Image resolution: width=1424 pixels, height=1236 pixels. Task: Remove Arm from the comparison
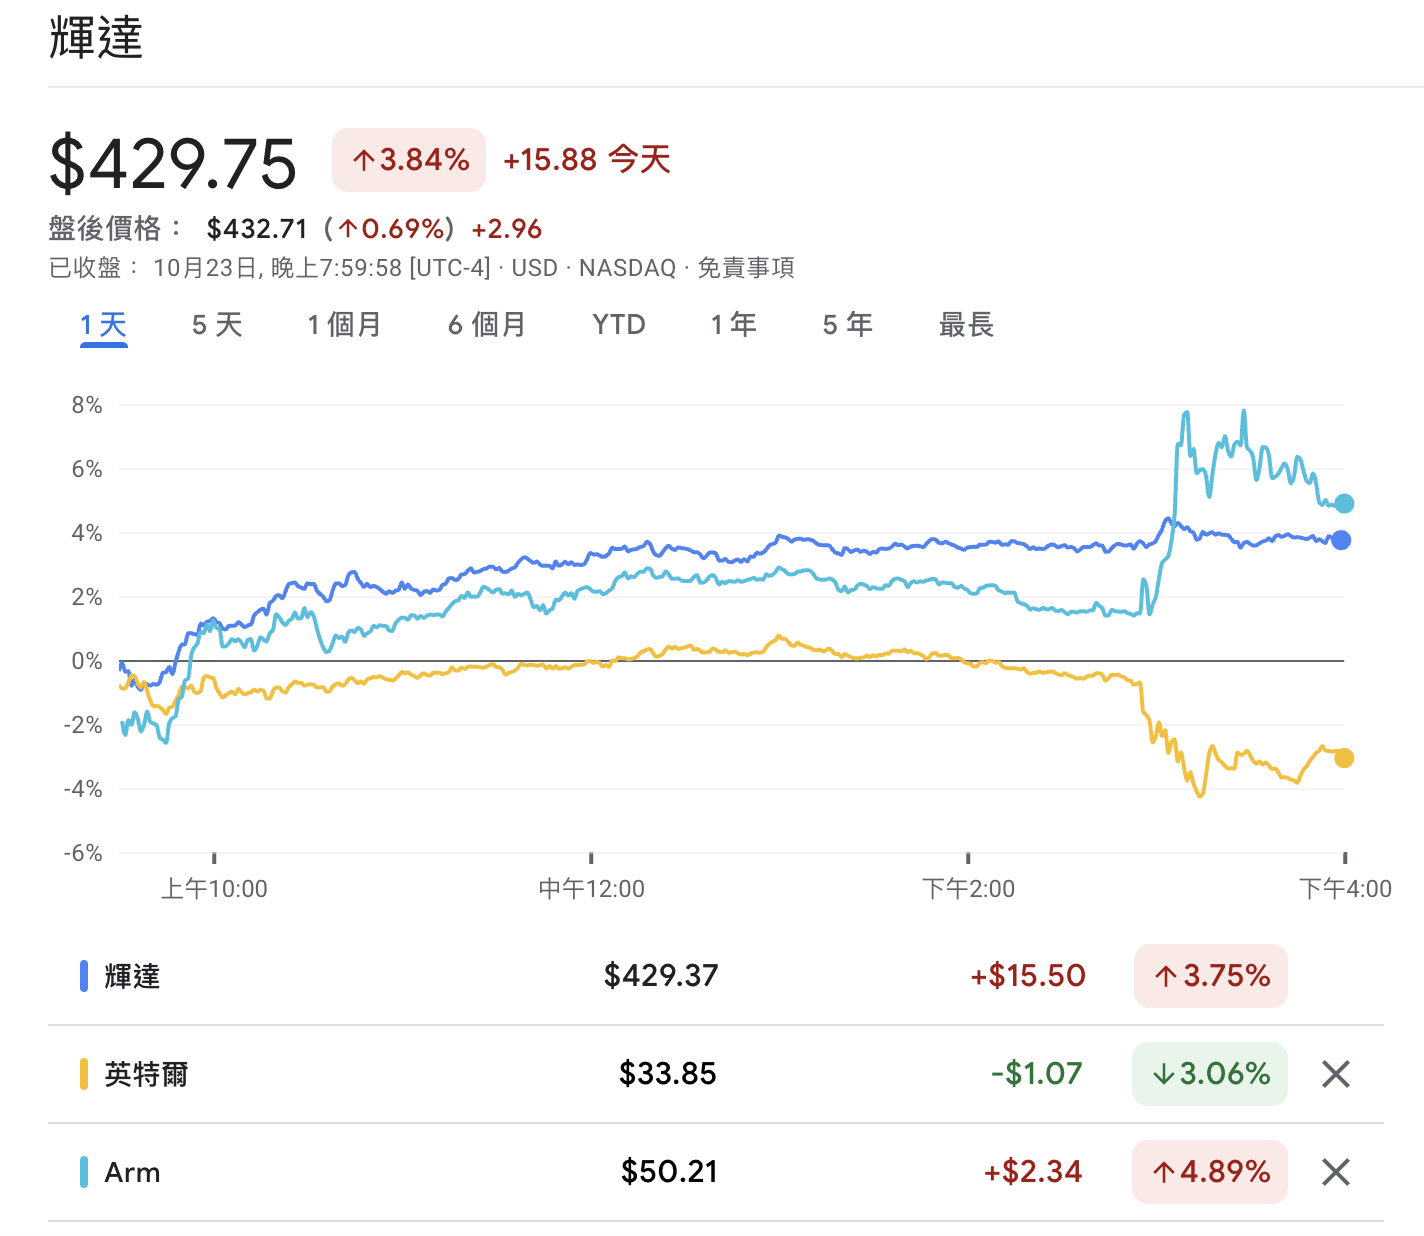[x=1335, y=1172]
